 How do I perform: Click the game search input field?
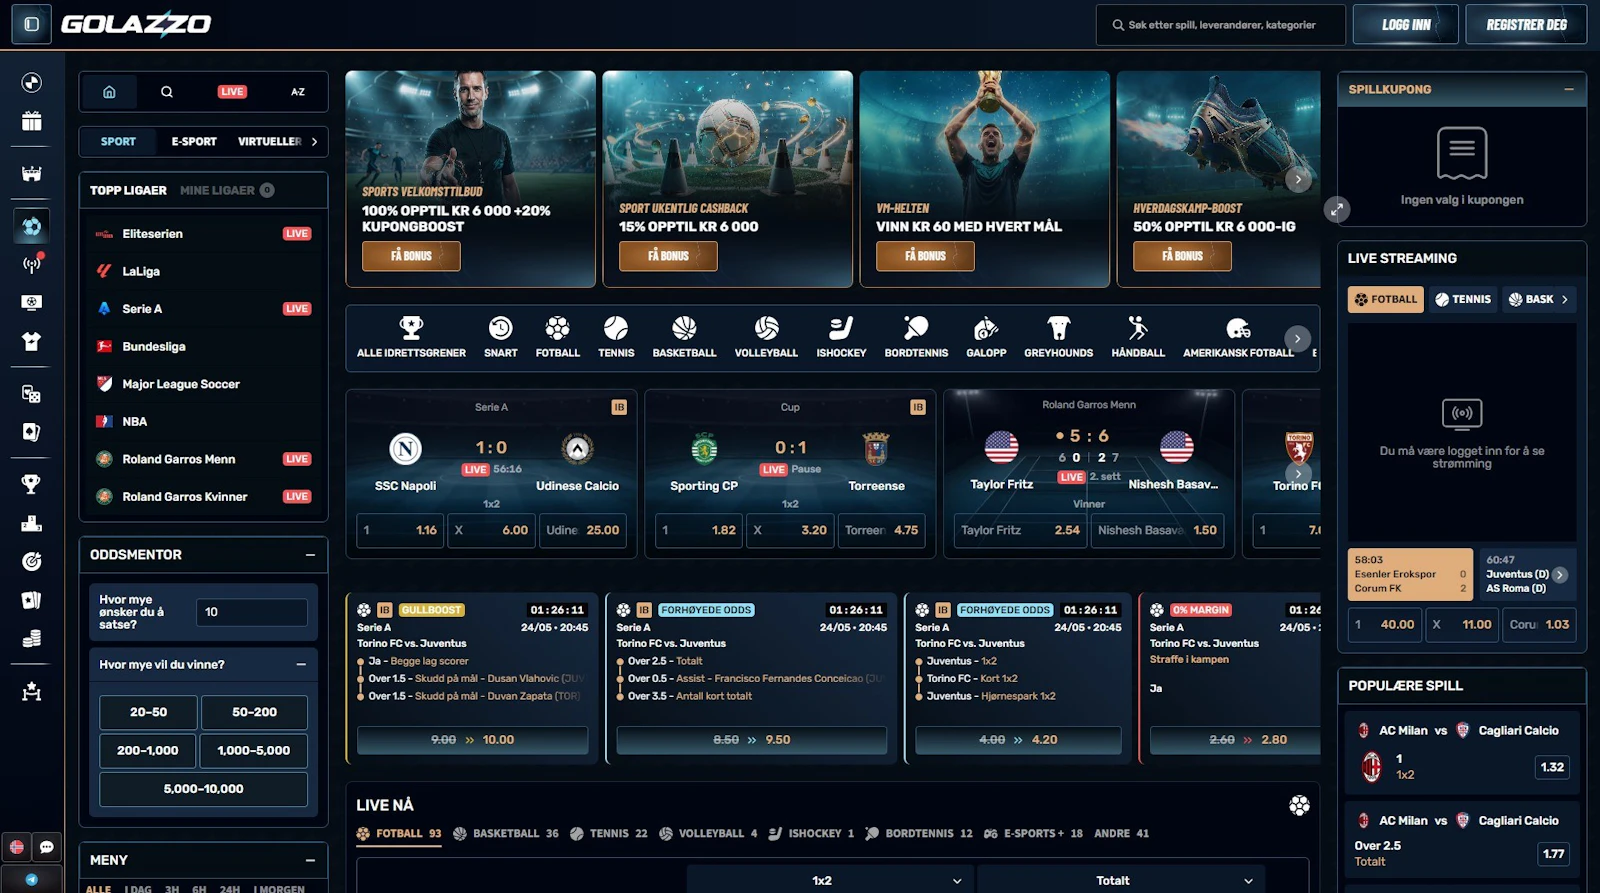point(1221,25)
